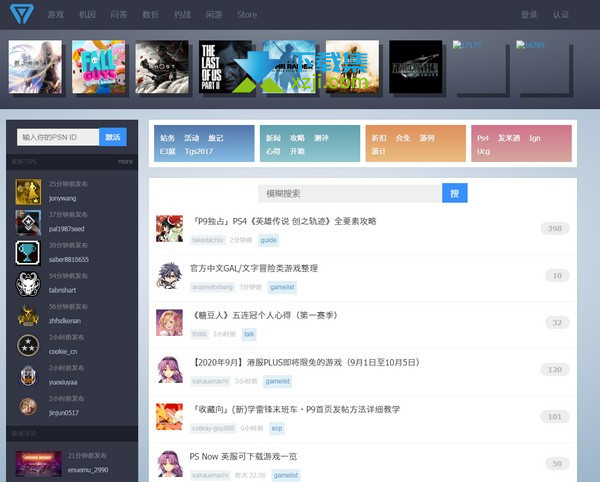The image size is (600, 482).
Task: Open post 官方中文GAL/文字冒险类游戏整理
Action: (254, 268)
